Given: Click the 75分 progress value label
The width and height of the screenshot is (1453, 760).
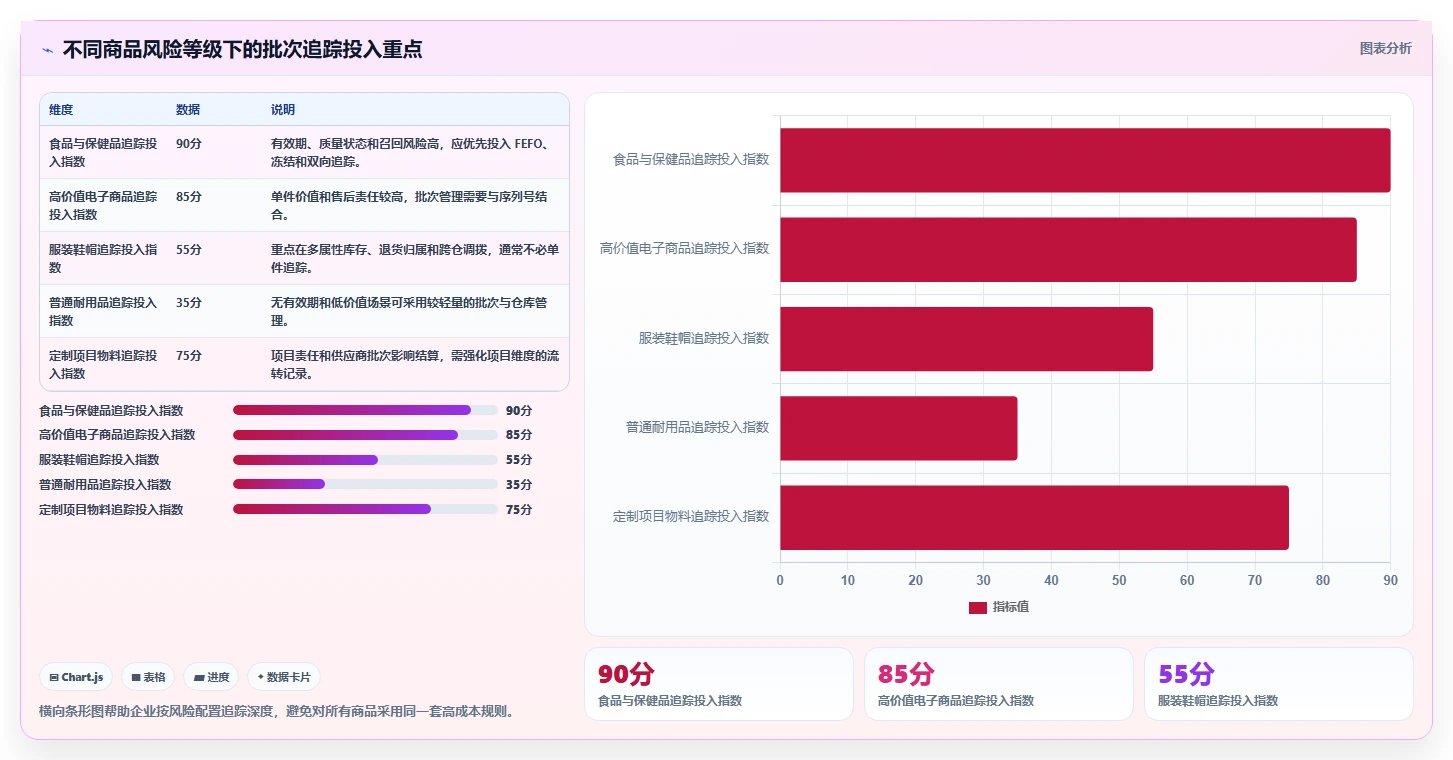Looking at the screenshot, I should pyautogui.click(x=519, y=510).
